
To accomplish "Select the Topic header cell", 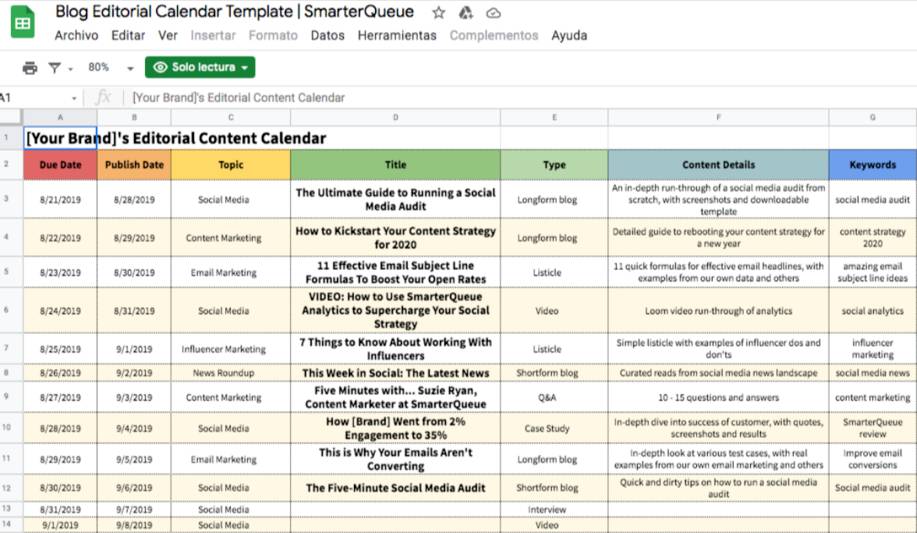I will (x=230, y=165).
